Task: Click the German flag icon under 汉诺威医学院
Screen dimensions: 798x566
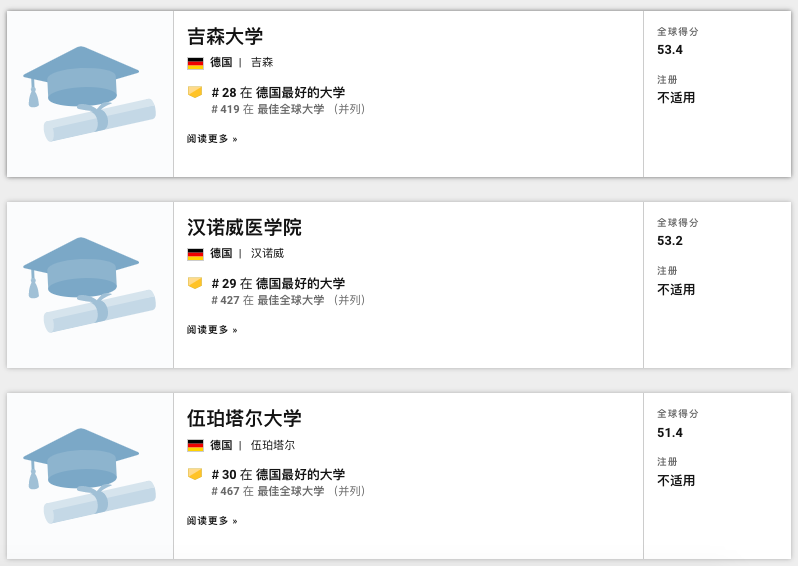Action: (195, 254)
